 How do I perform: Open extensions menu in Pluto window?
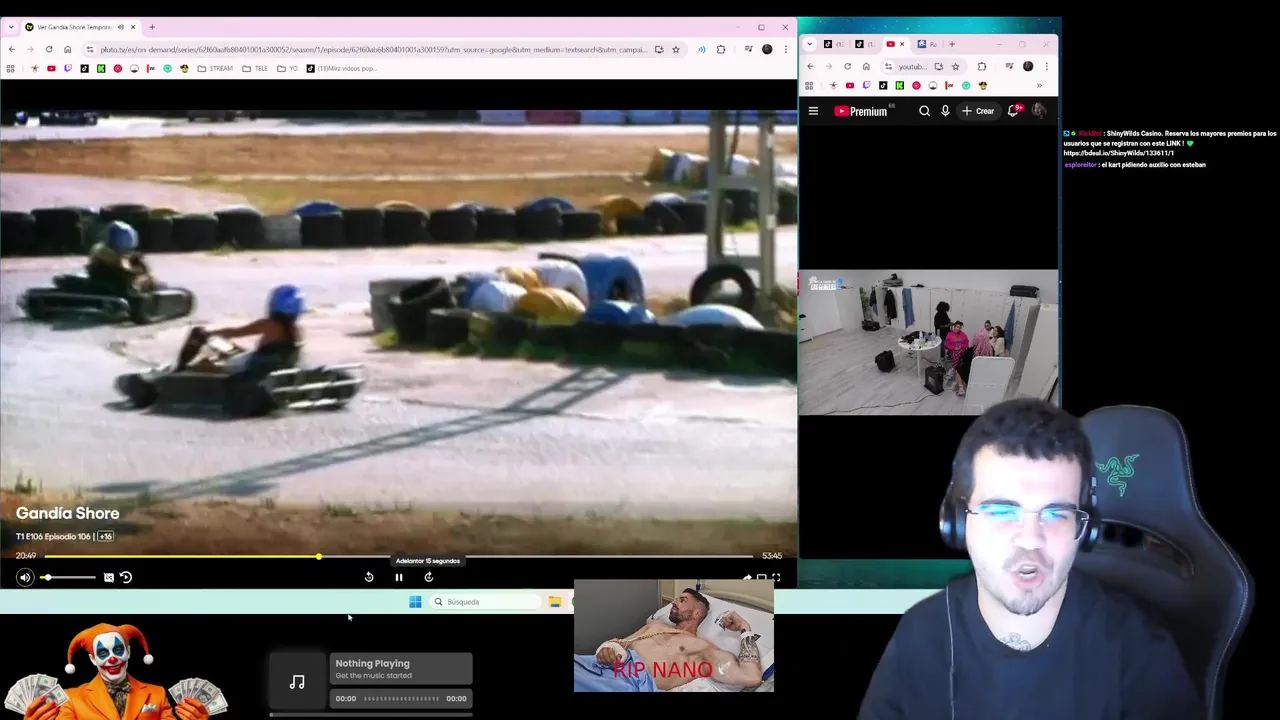click(x=721, y=49)
